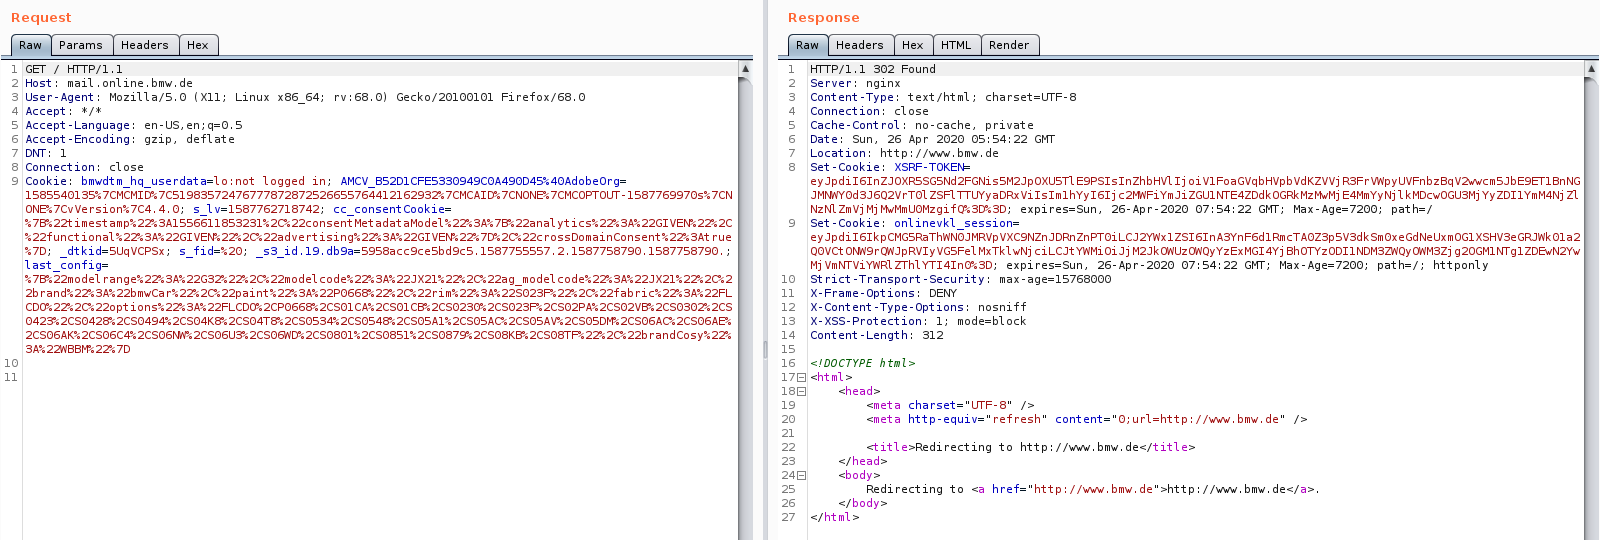This screenshot has height=540, width=1600.
Task: Click the 'X-Content-Type-Options: nosniff' line
Action: click(918, 307)
